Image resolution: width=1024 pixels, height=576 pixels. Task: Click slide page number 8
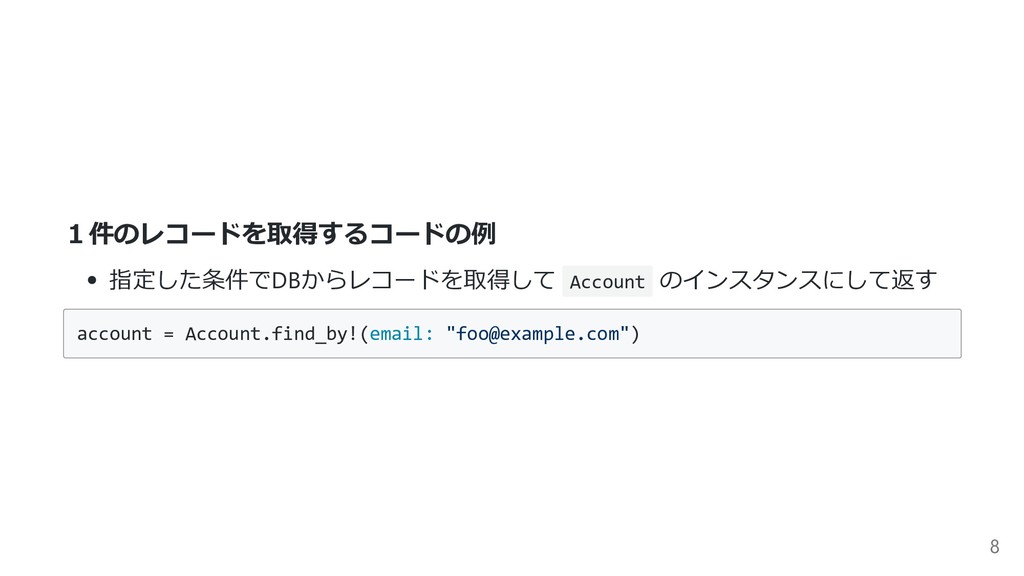[995, 546]
